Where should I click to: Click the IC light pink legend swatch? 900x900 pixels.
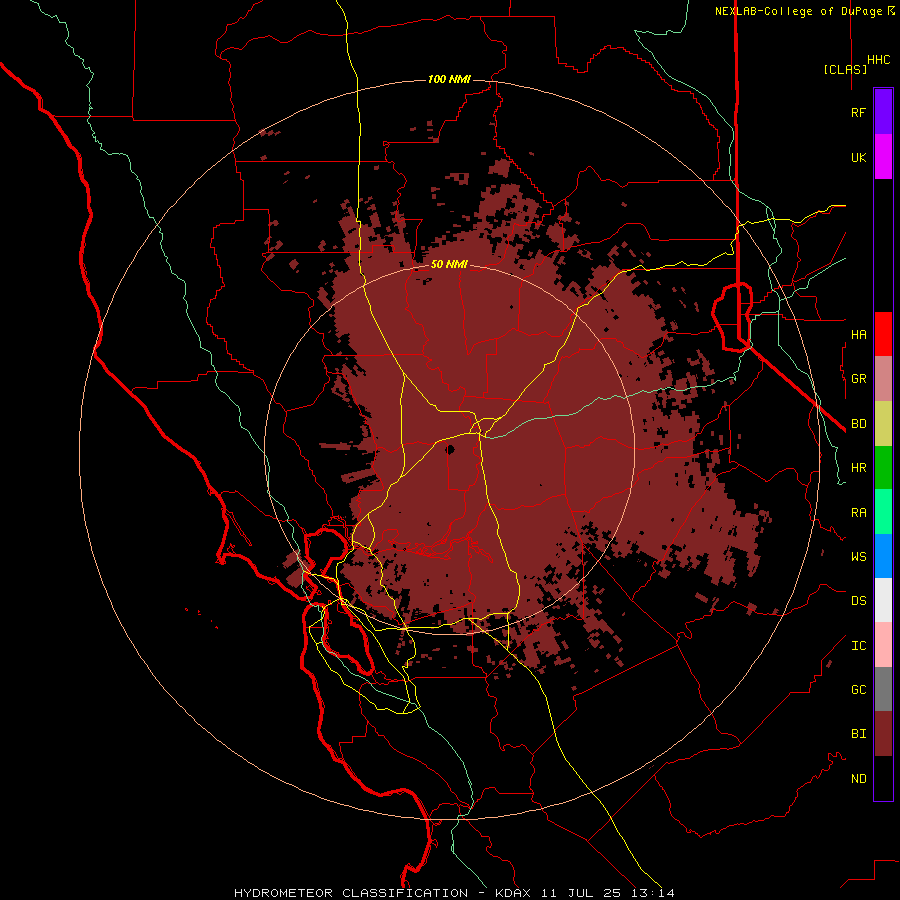883,645
